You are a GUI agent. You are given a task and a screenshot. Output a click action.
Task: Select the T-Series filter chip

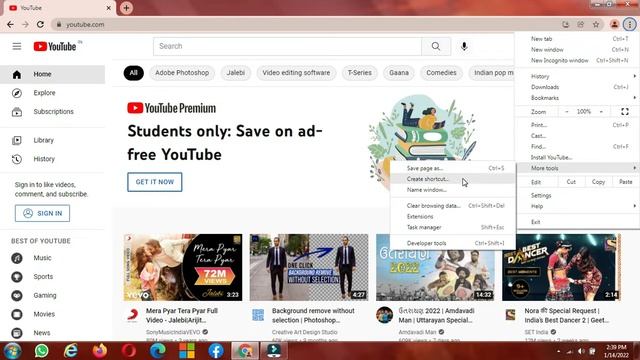click(360, 73)
